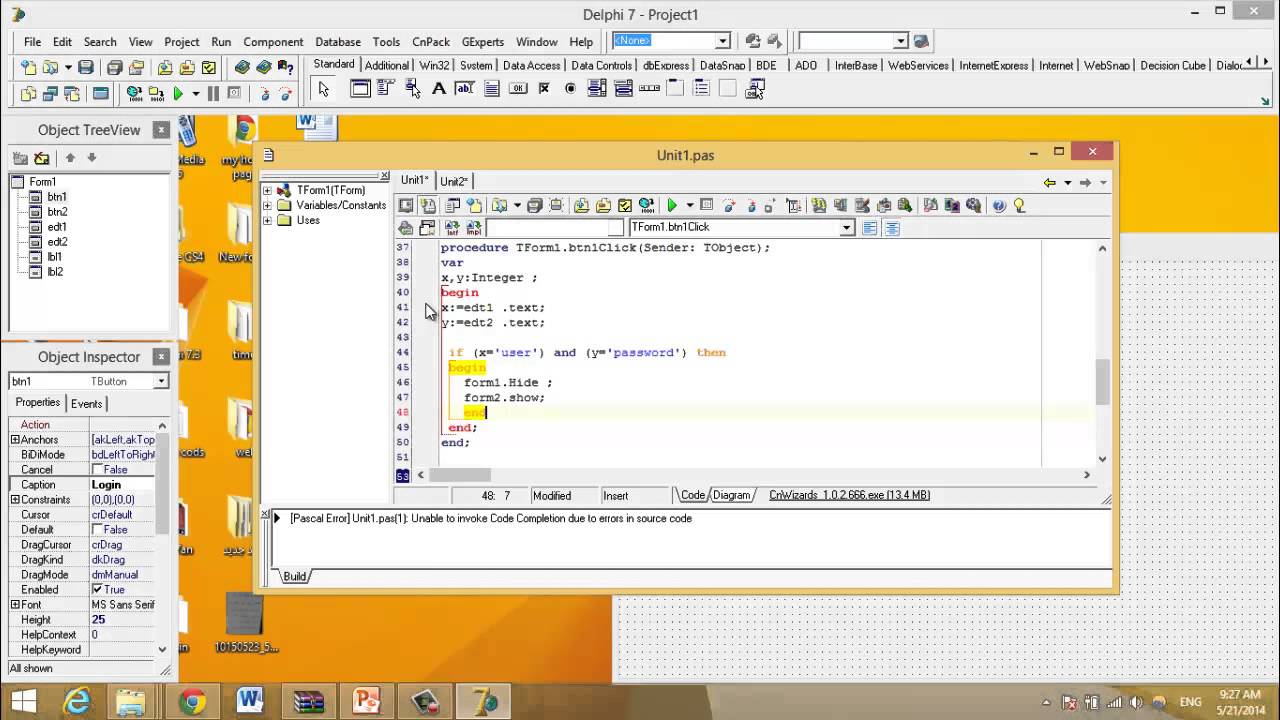Screen dimensions: 1280x720
Task: Click the Object TreeView move down arrow
Action: tap(92, 158)
